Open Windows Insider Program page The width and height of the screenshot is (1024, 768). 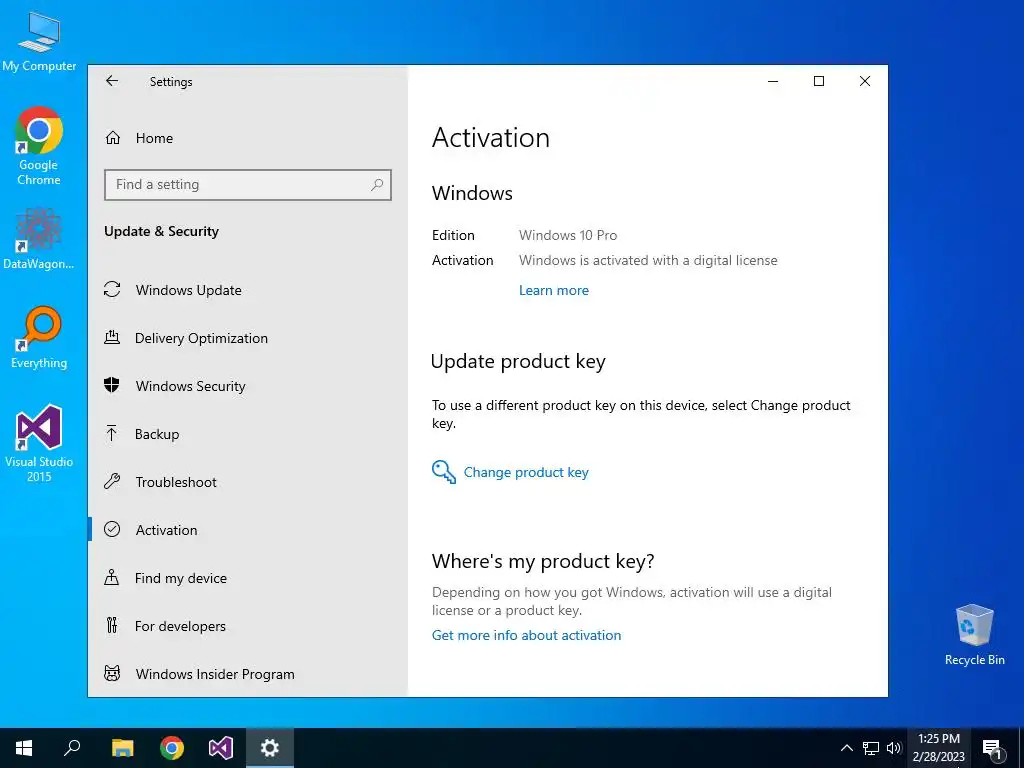(x=248, y=674)
